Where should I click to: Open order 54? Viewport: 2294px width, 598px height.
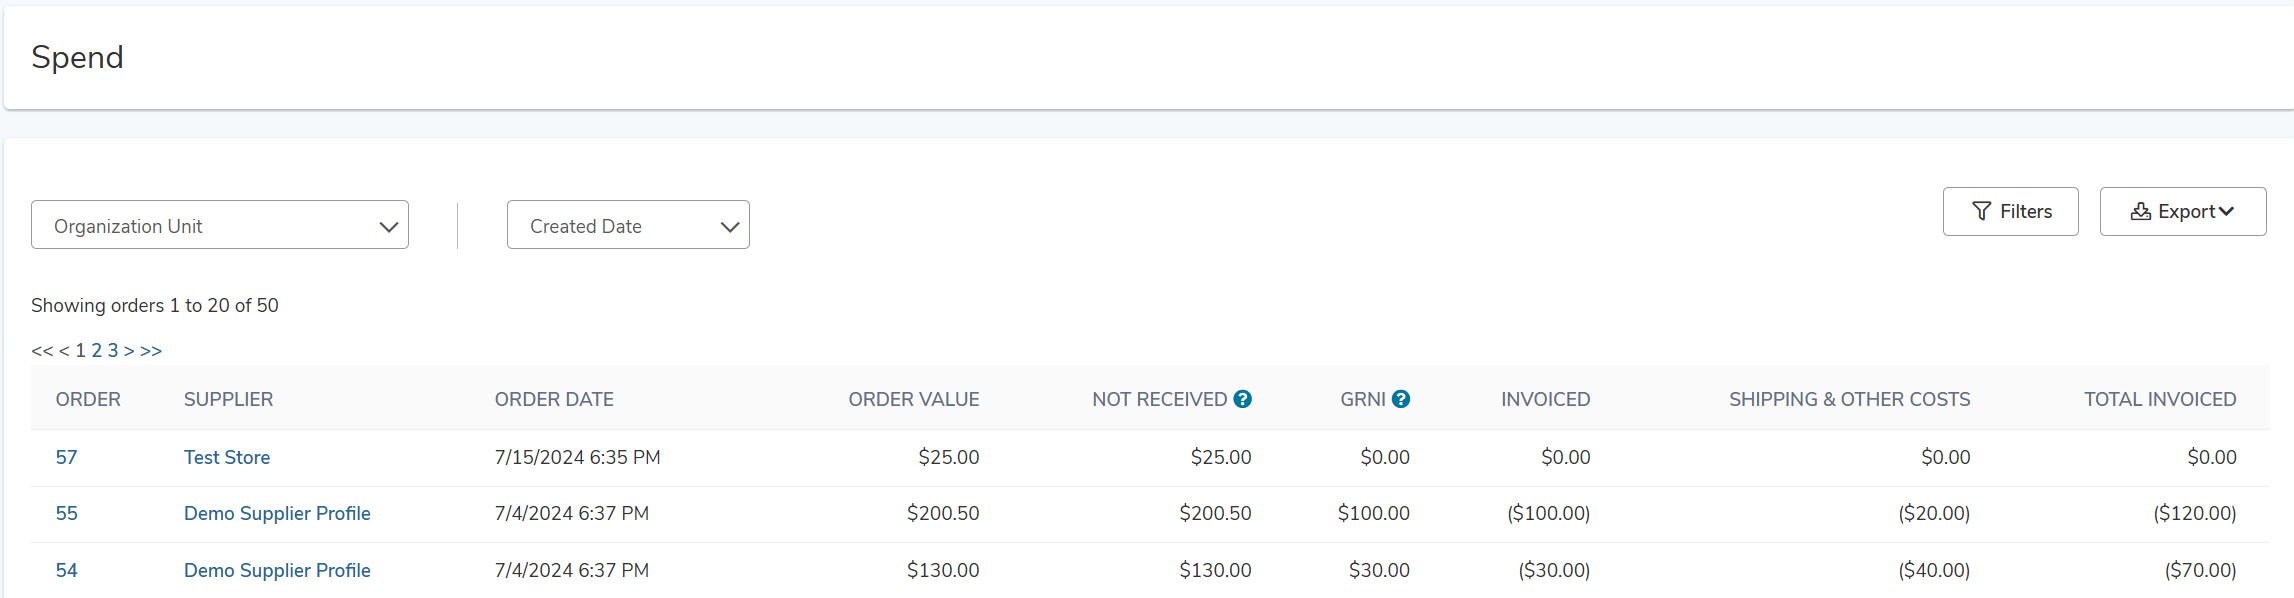point(66,570)
